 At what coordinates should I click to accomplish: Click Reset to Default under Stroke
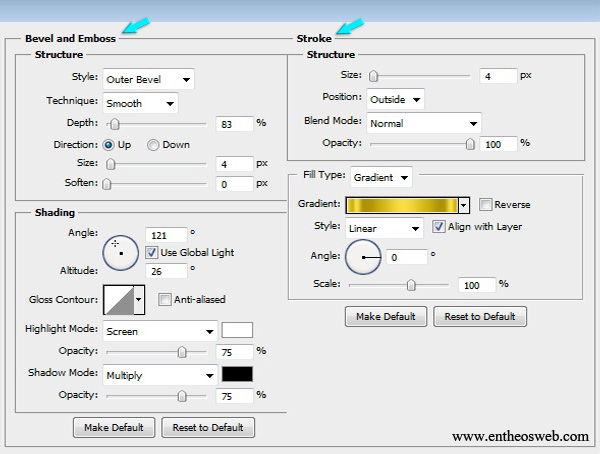point(480,317)
